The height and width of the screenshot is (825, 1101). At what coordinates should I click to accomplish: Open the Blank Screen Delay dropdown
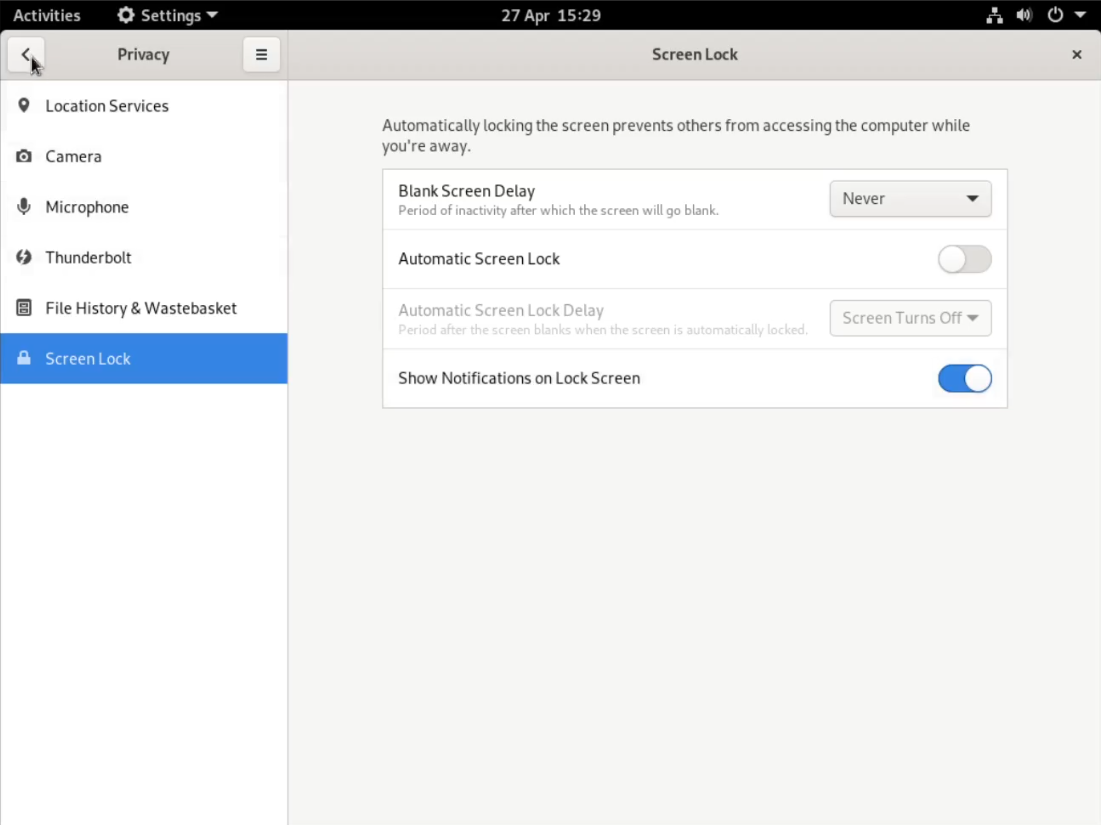(x=910, y=199)
